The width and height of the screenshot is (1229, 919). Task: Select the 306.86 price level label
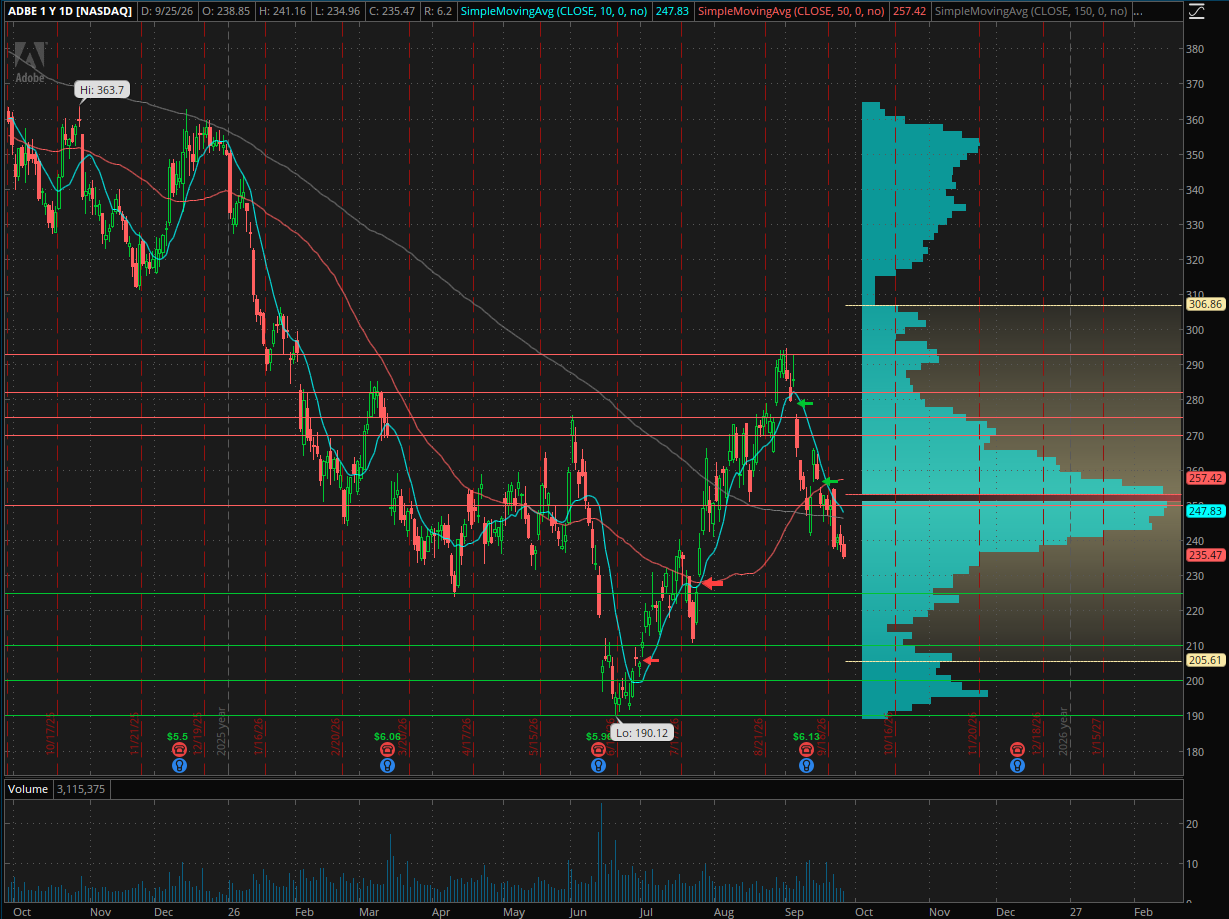[1205, 304]
